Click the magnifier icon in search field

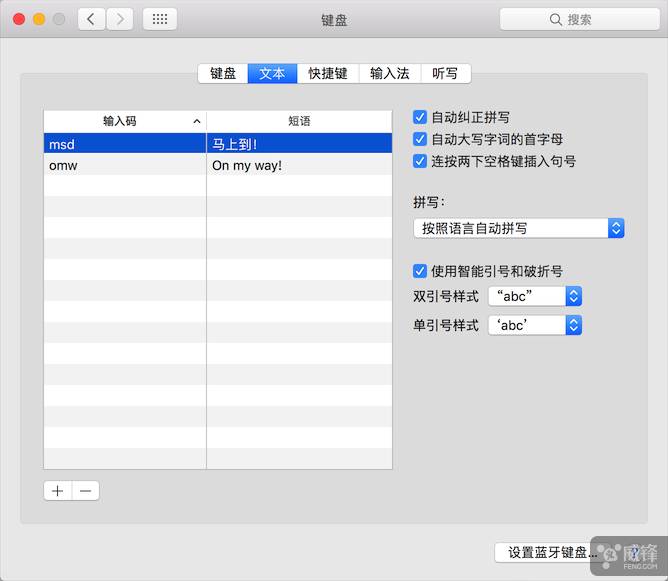click(555, 20)
